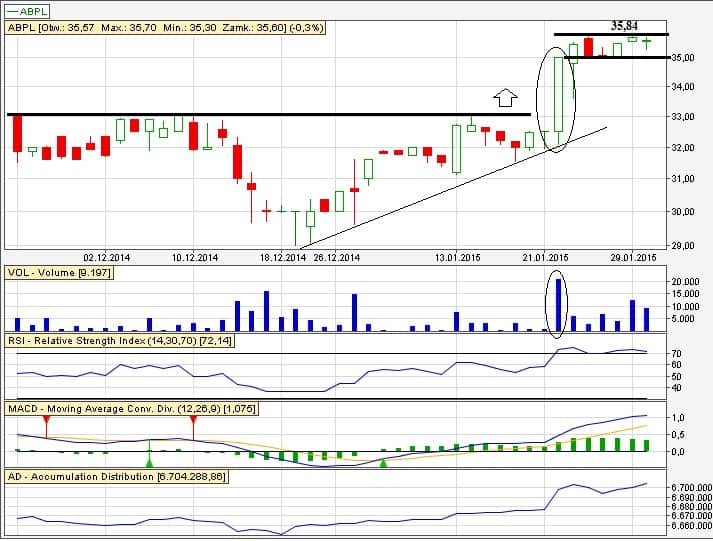The width and height of the screenshot is (713, 541).
Task: Click the second red MACD sell marker
Action: tap(193, 420)
